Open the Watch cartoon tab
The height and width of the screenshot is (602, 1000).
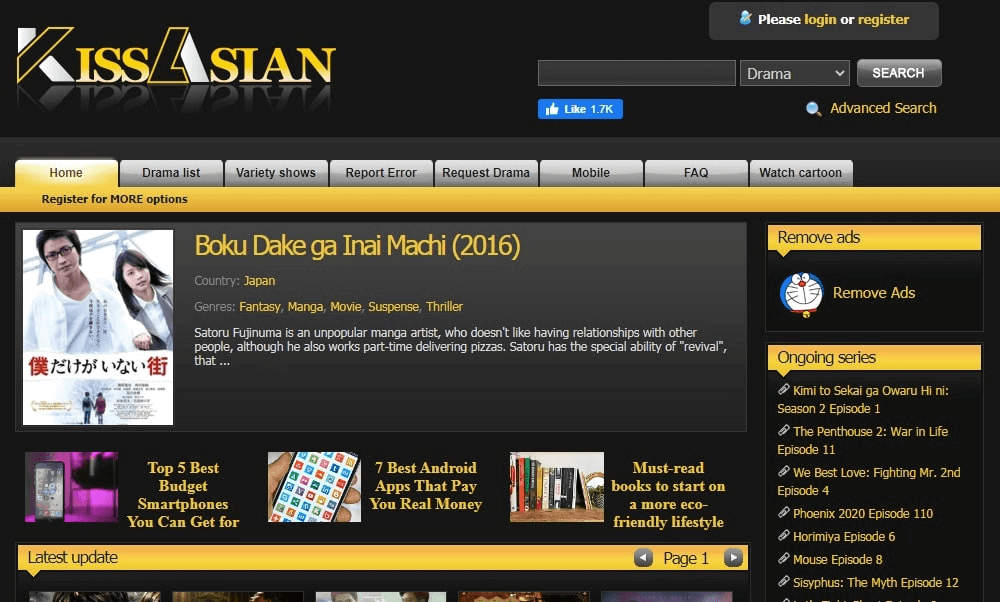[x=800, y=173]
